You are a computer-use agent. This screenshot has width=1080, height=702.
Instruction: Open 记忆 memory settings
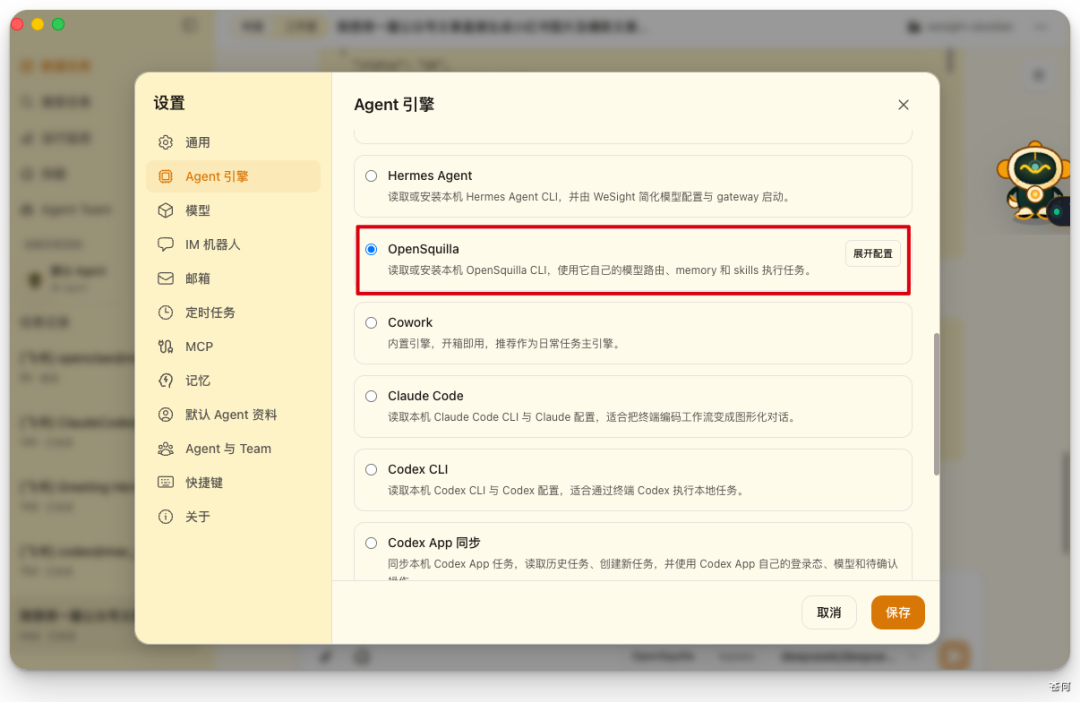(x=233, y=380)
